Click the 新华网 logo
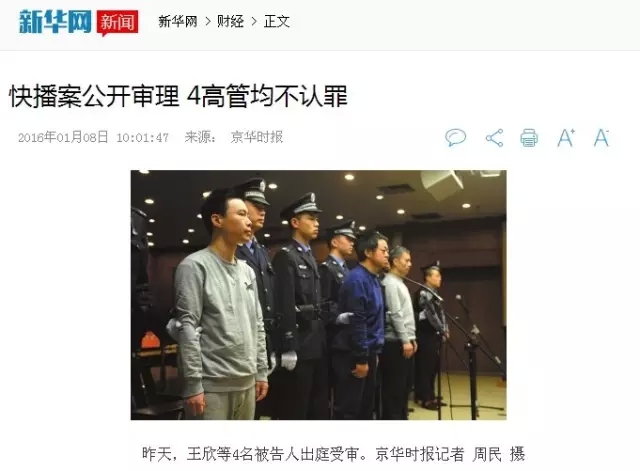This screenshot has width=640, height=471. click(x=55, y=22)
